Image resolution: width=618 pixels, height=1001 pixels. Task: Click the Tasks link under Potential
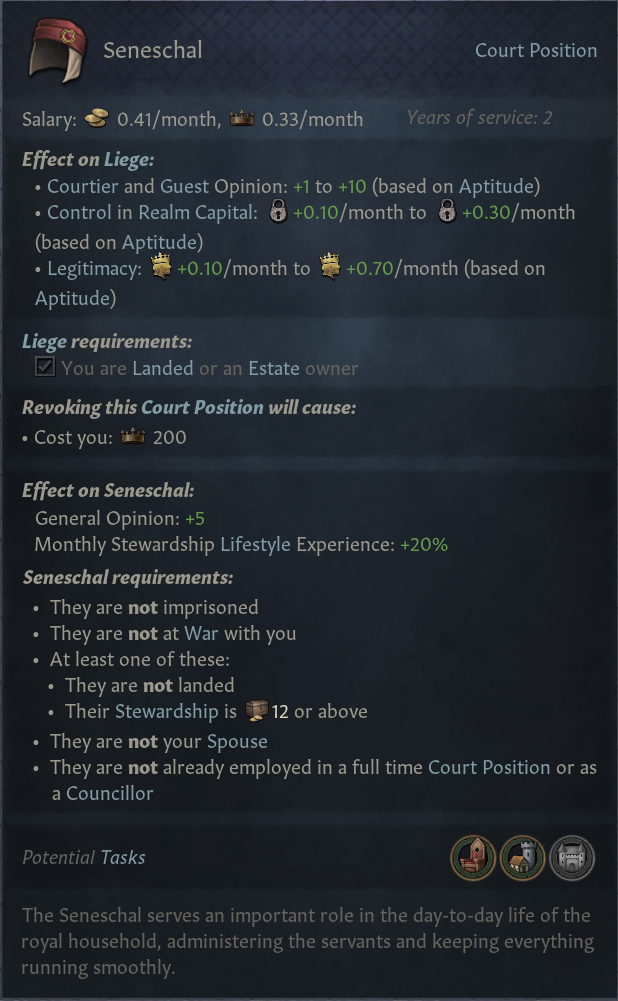tap(122, 857)
